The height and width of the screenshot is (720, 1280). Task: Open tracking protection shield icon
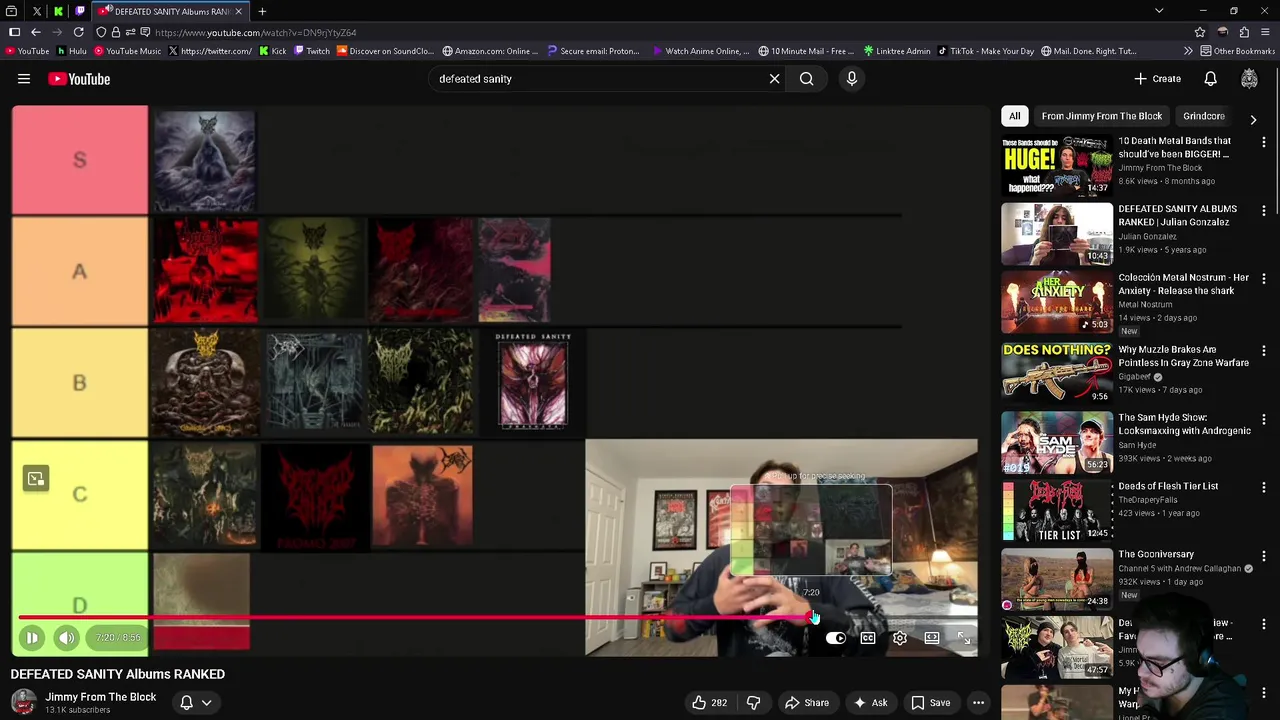click(x=101, y=32)
